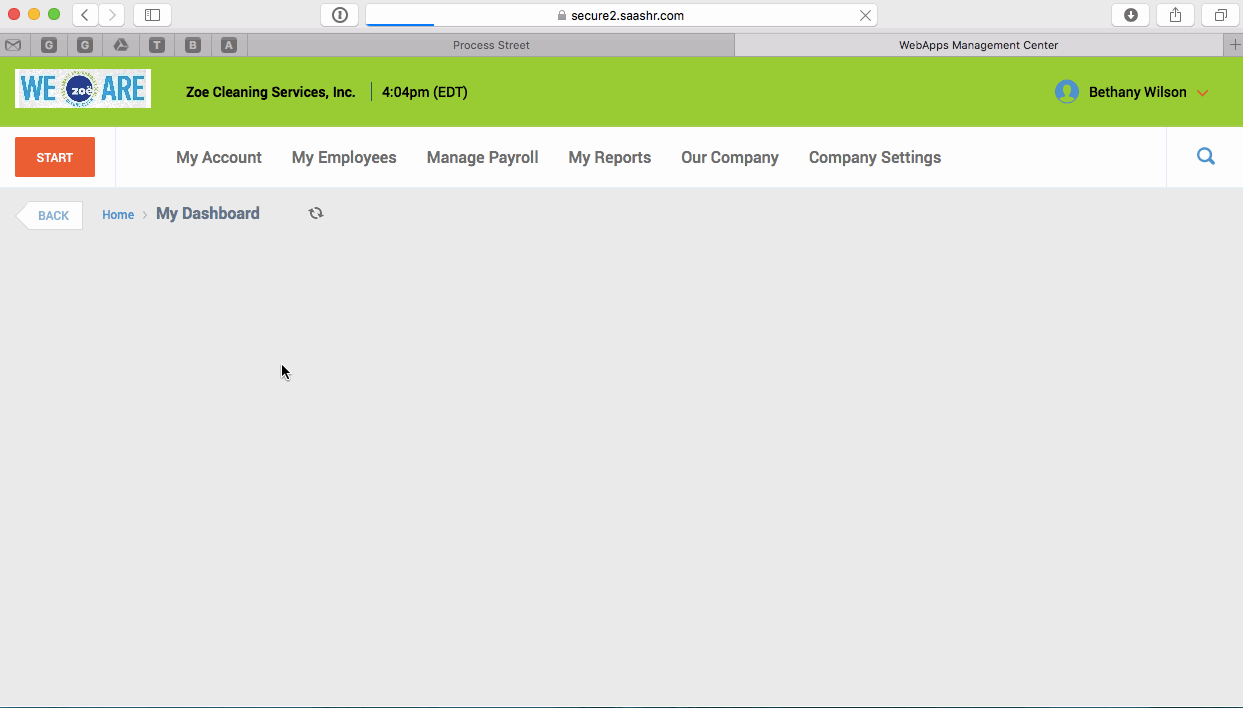The width and height of the screenshot is (1243, 708).
Task: Show all open tabs overview
Action: (x=1219, y=14)
